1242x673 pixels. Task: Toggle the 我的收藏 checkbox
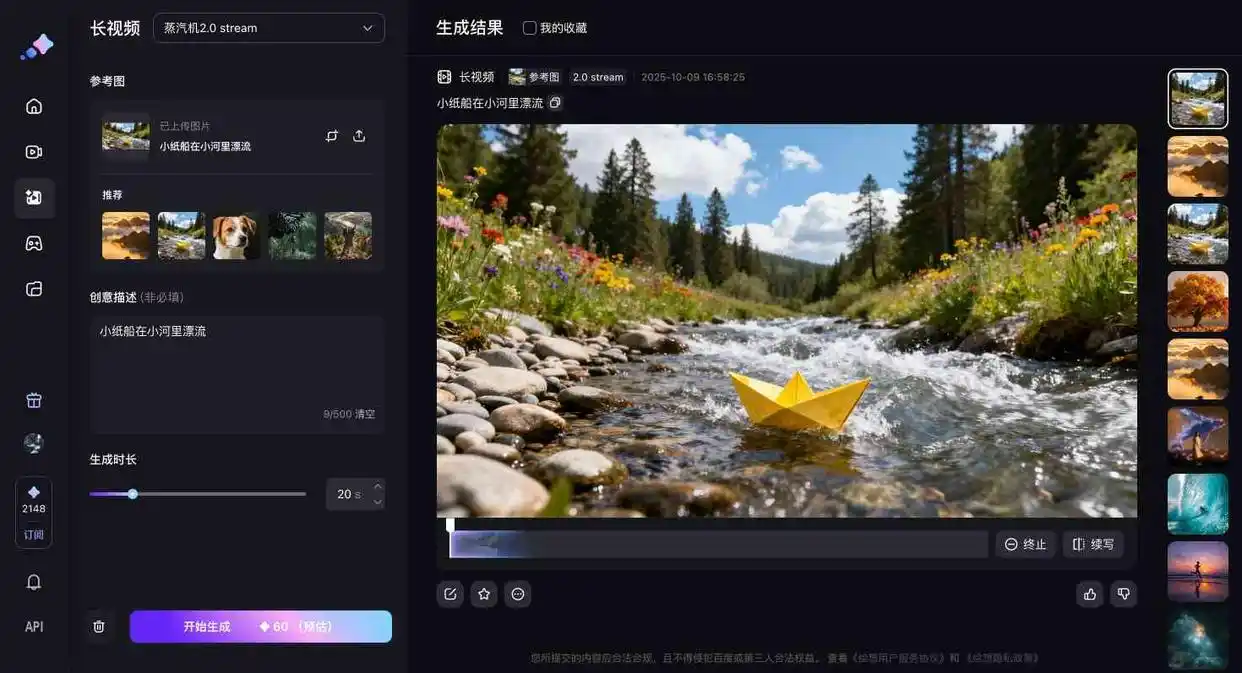(x=530, y=28)
